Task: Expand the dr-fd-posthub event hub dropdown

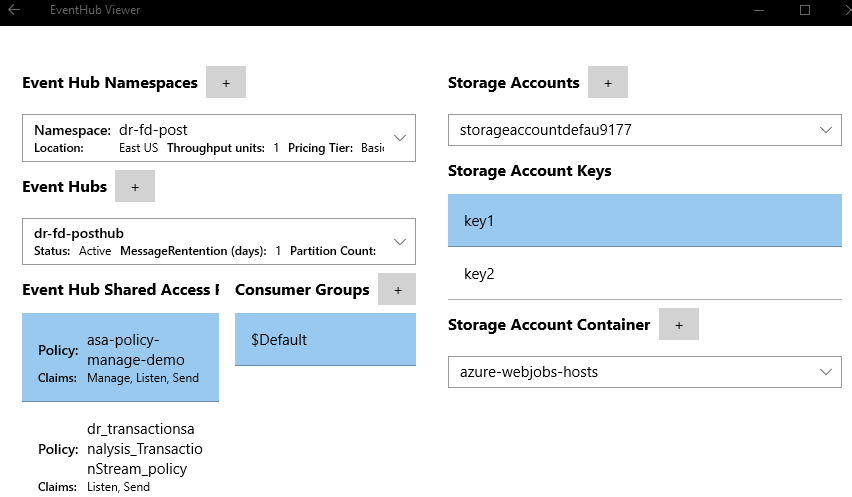Action: click(219, 242)
